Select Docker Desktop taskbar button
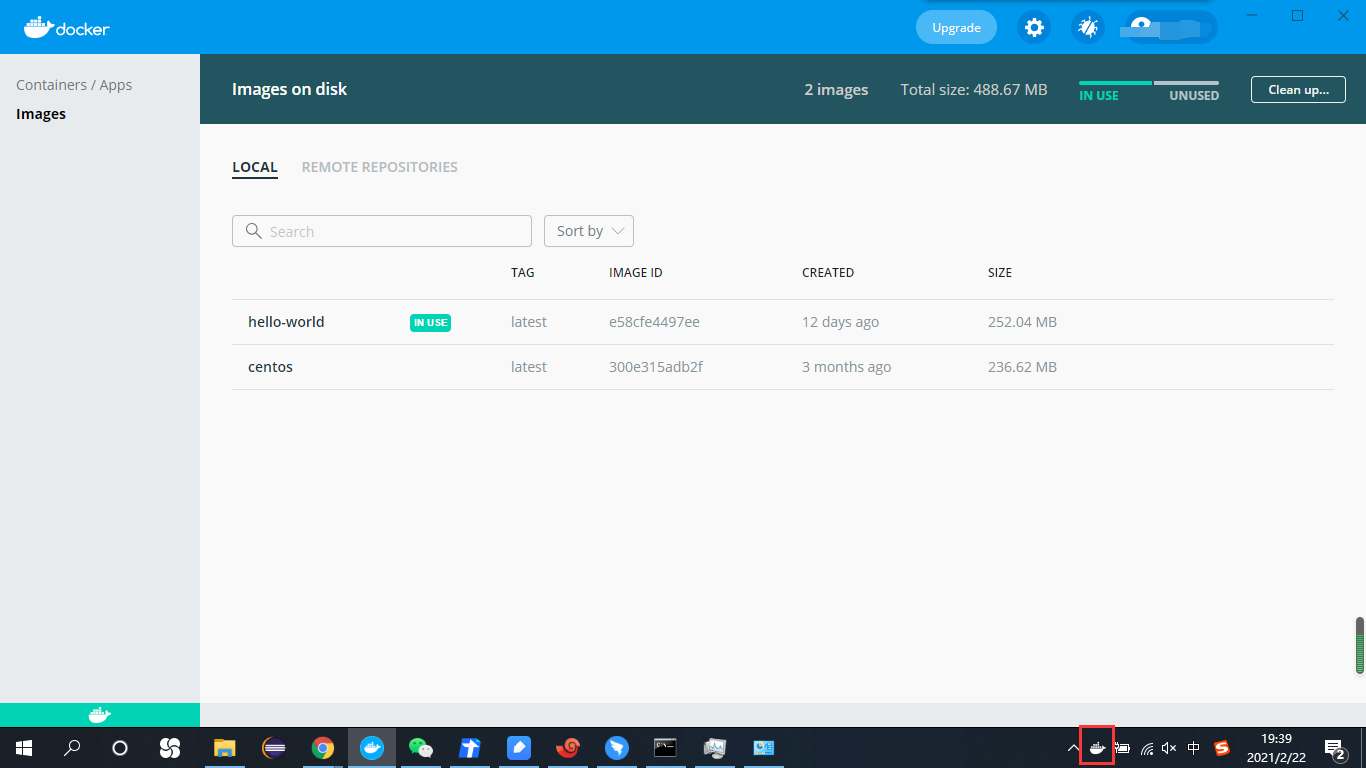1366x768 pixels. tap(372, 748)
